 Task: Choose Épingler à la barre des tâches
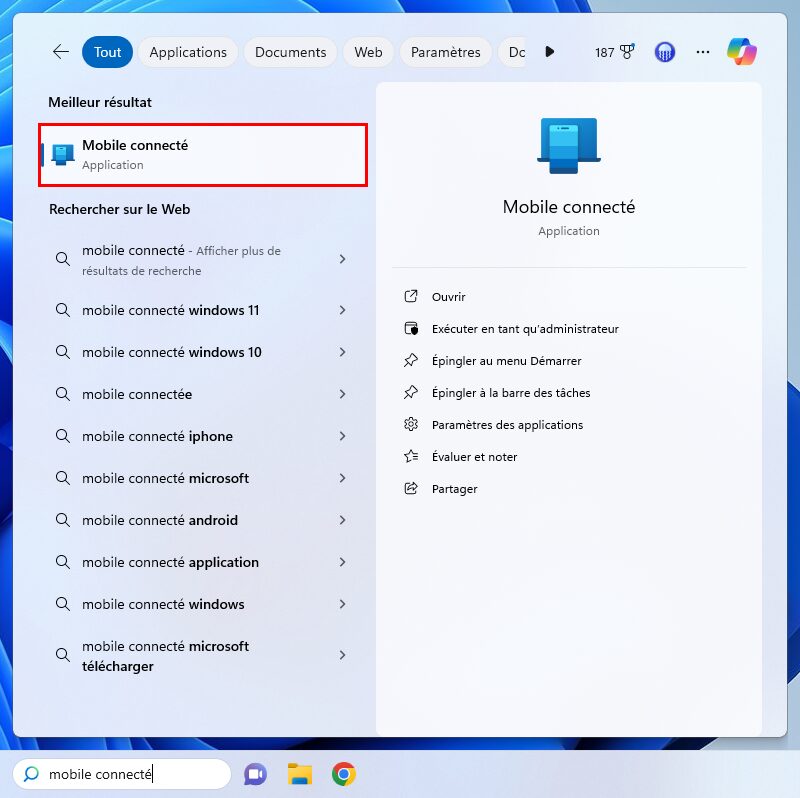point(511,393)
